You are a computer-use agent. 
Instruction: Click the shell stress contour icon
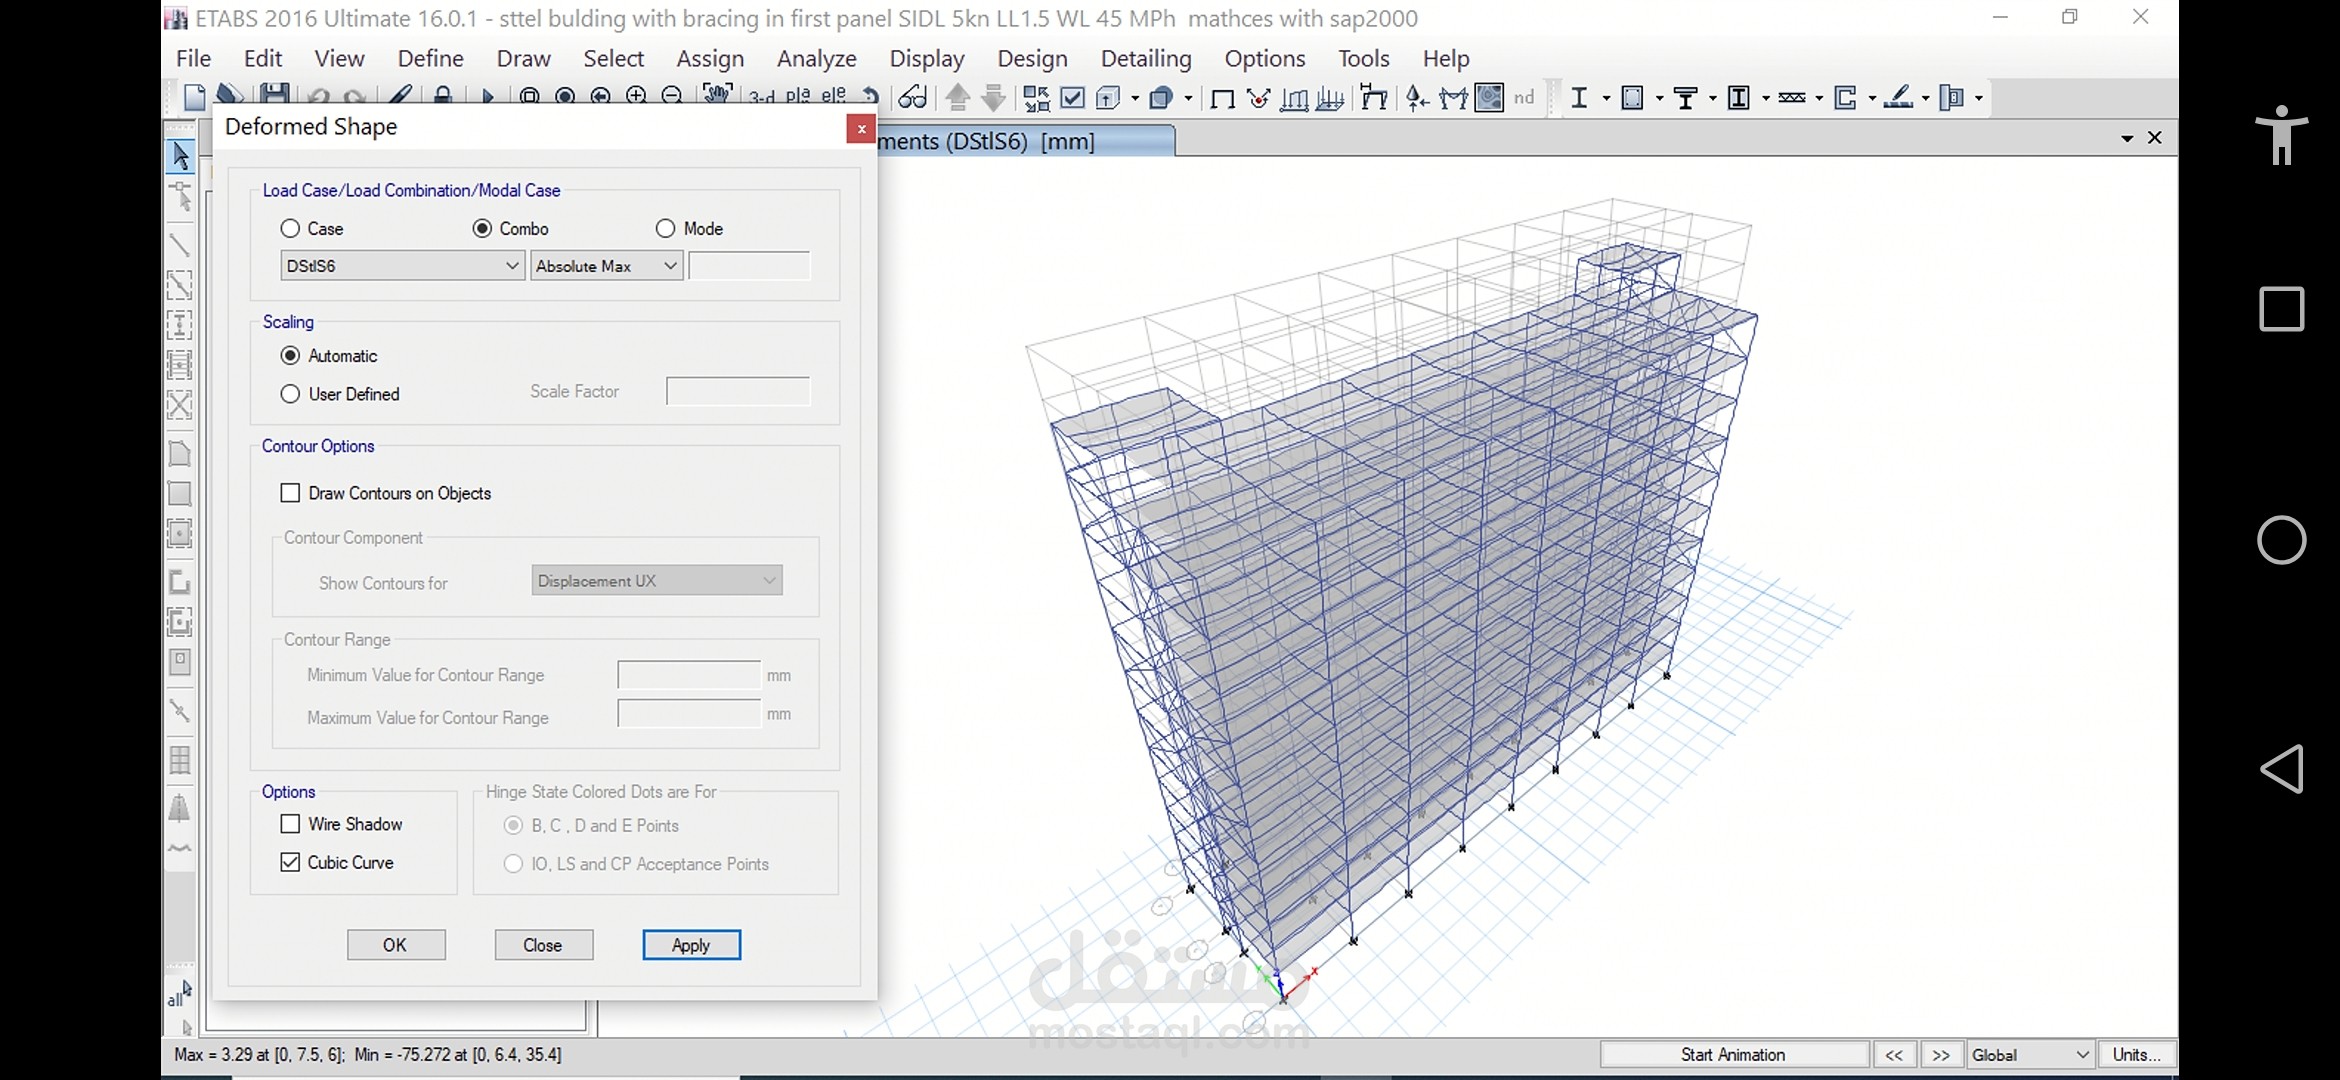point(1489,97)
